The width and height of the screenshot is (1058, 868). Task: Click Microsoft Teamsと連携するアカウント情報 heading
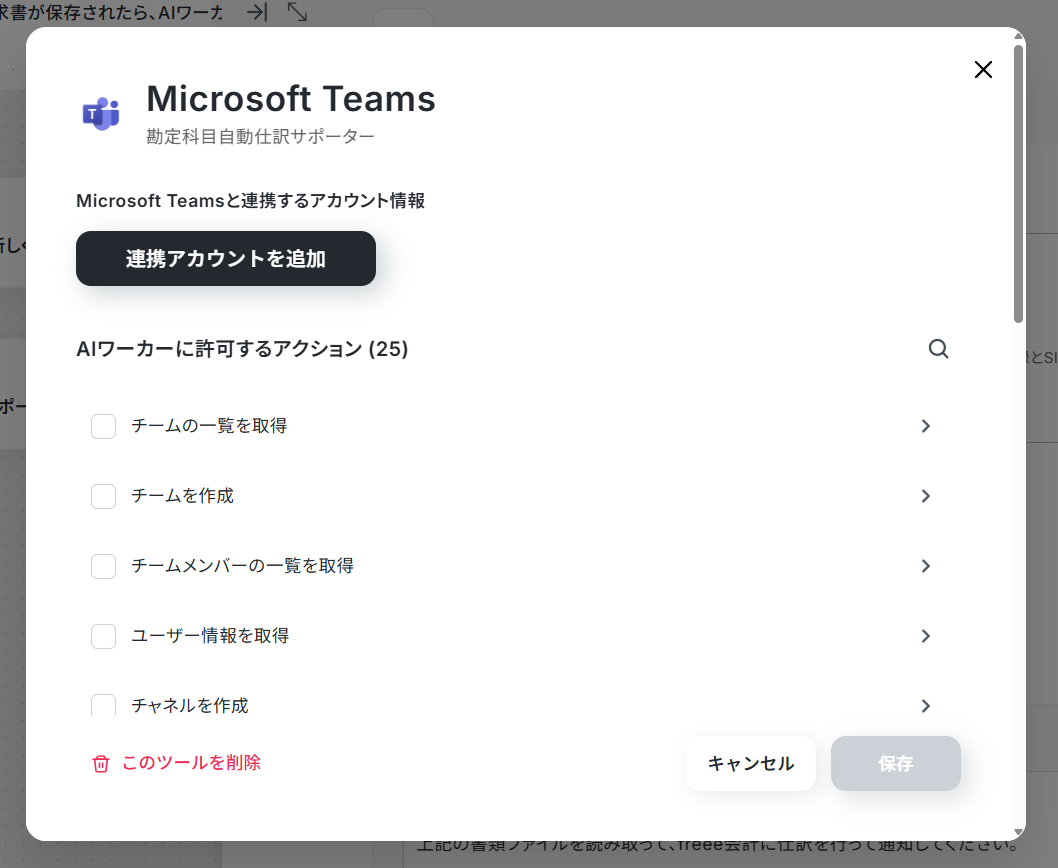[250, 200]
